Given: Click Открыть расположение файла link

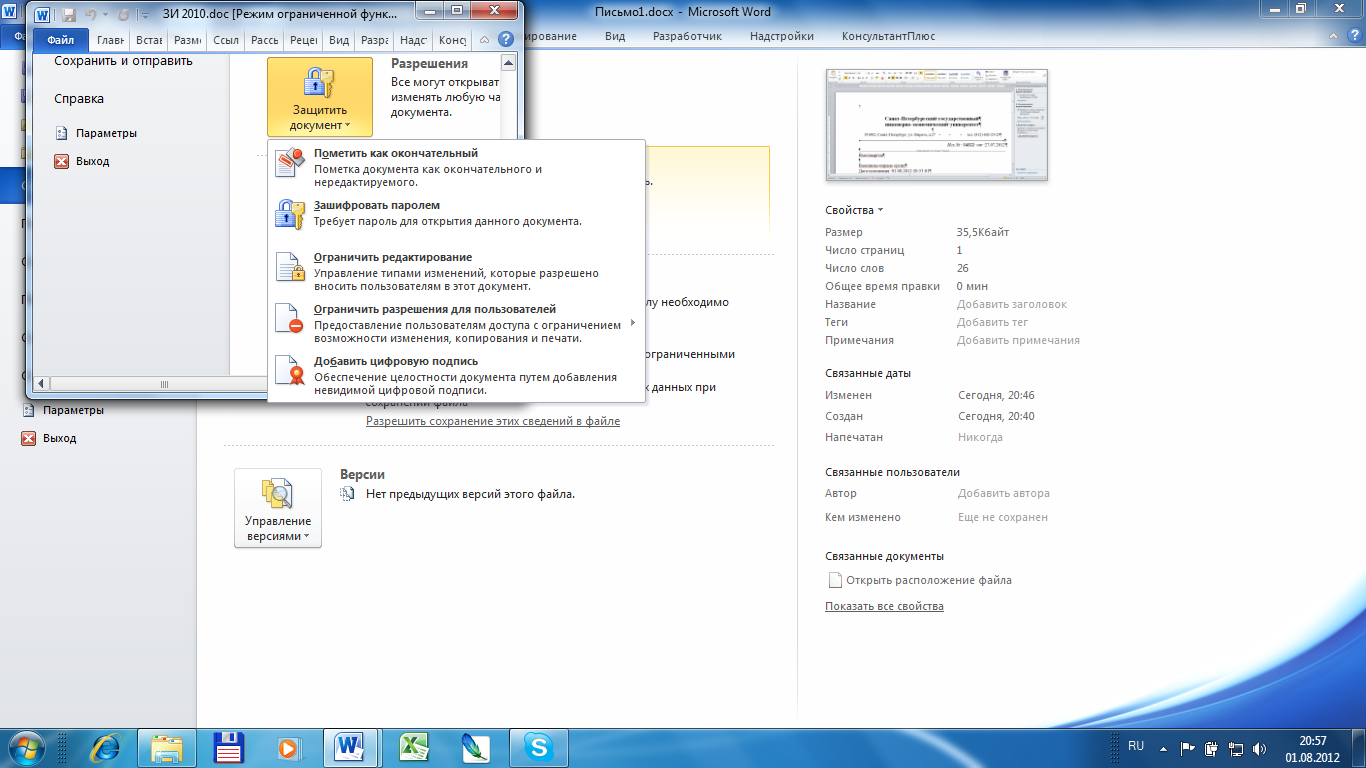Looking at the screenshot, I should tap(928, 580).
